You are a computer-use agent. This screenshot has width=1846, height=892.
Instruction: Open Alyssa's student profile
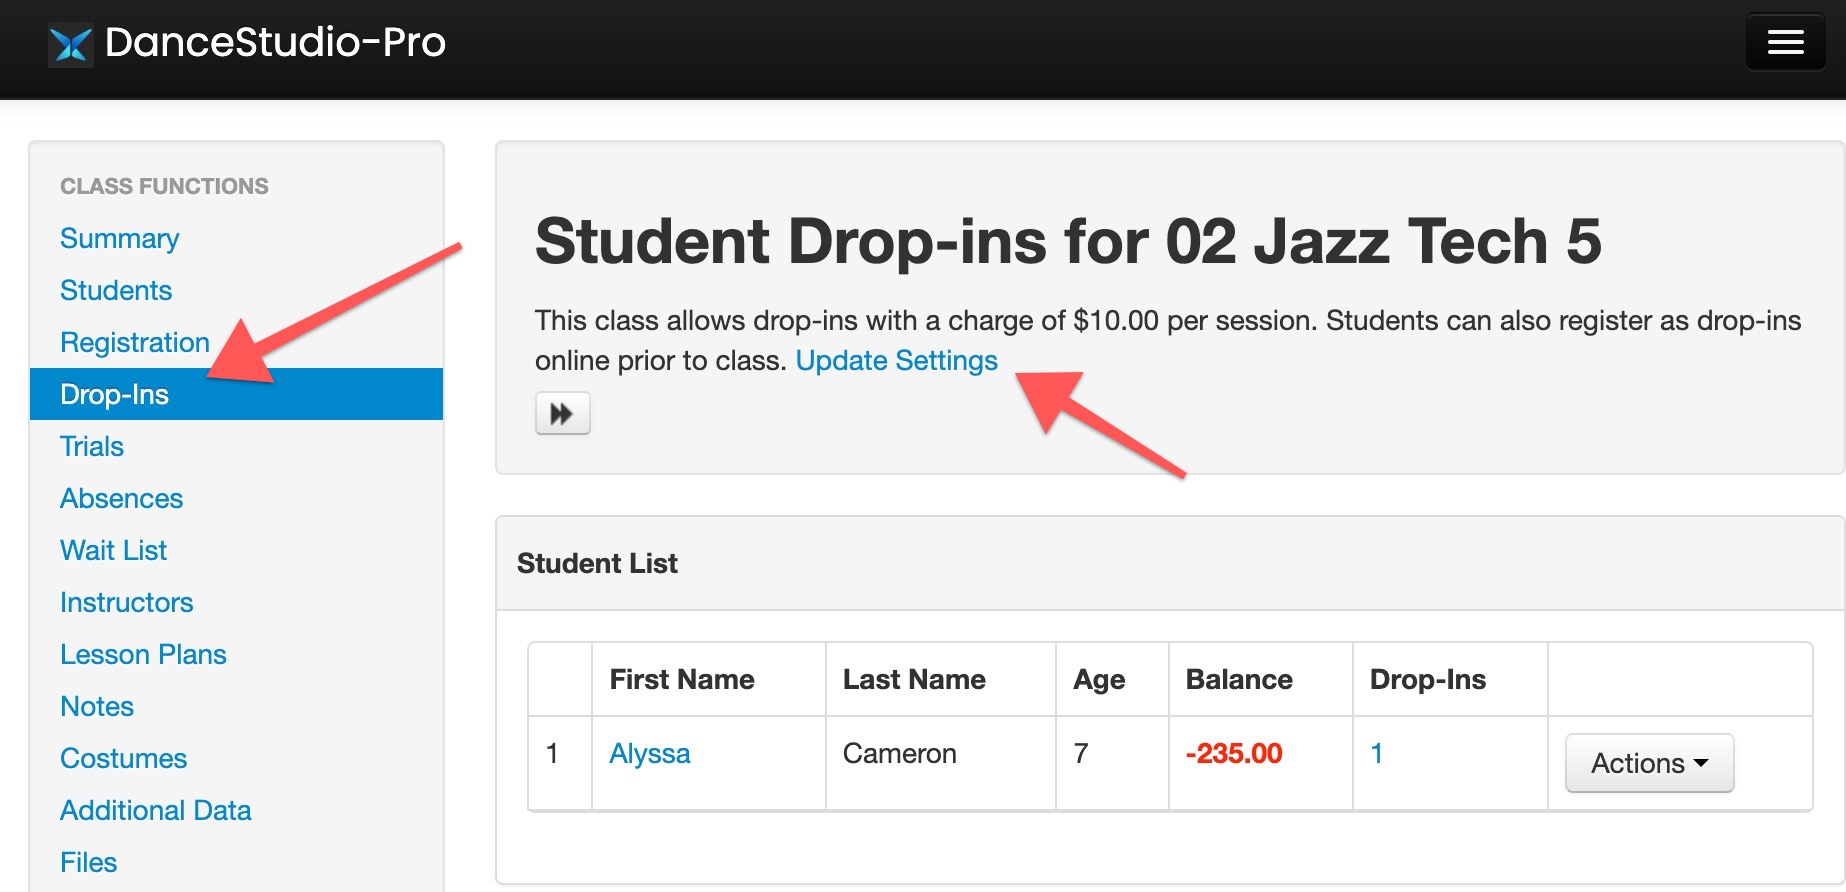(649, 753)
